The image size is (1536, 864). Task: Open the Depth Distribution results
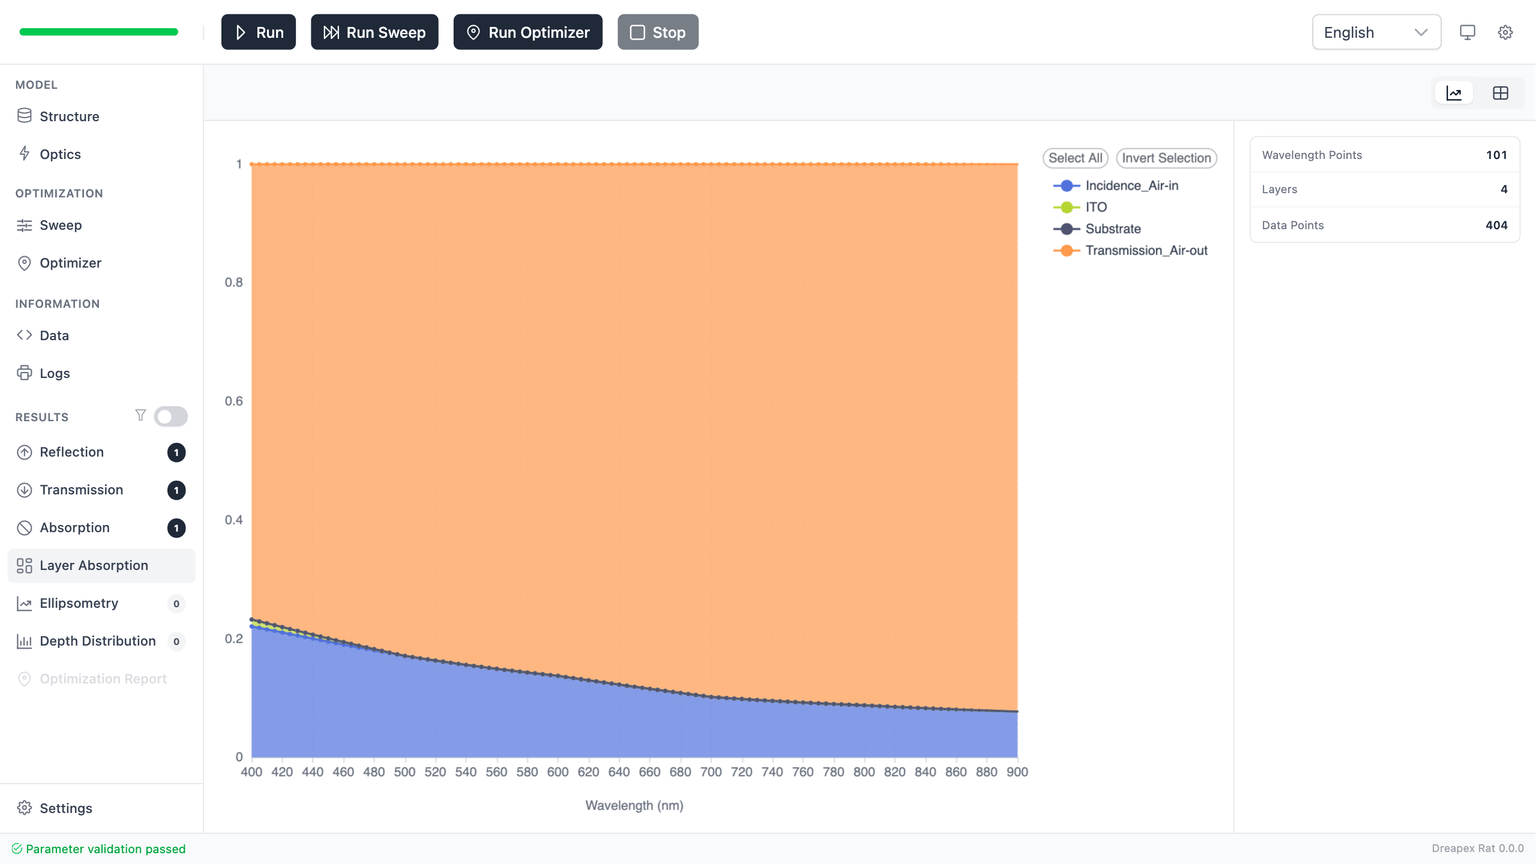coord(97,641)
